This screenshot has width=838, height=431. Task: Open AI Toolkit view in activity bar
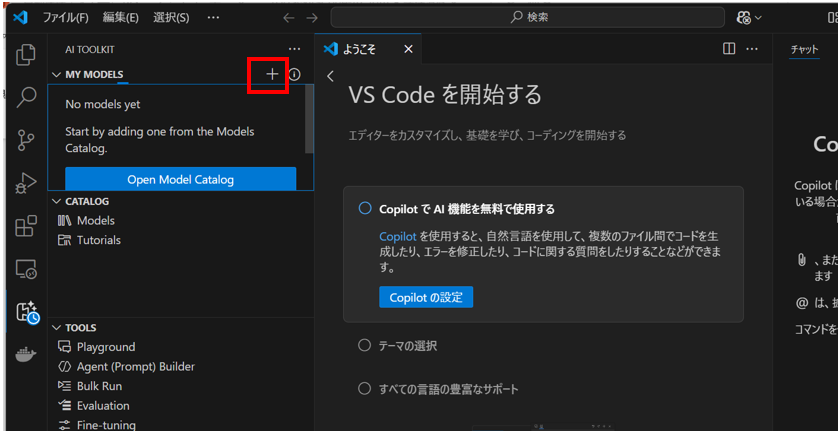(27, 312)
